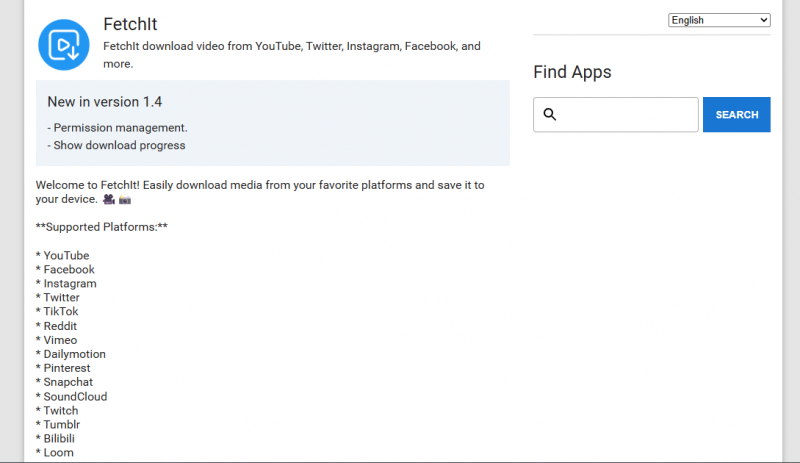
Task: Click 'Pinterest' in the platforms list
Action: pos(67,368)
